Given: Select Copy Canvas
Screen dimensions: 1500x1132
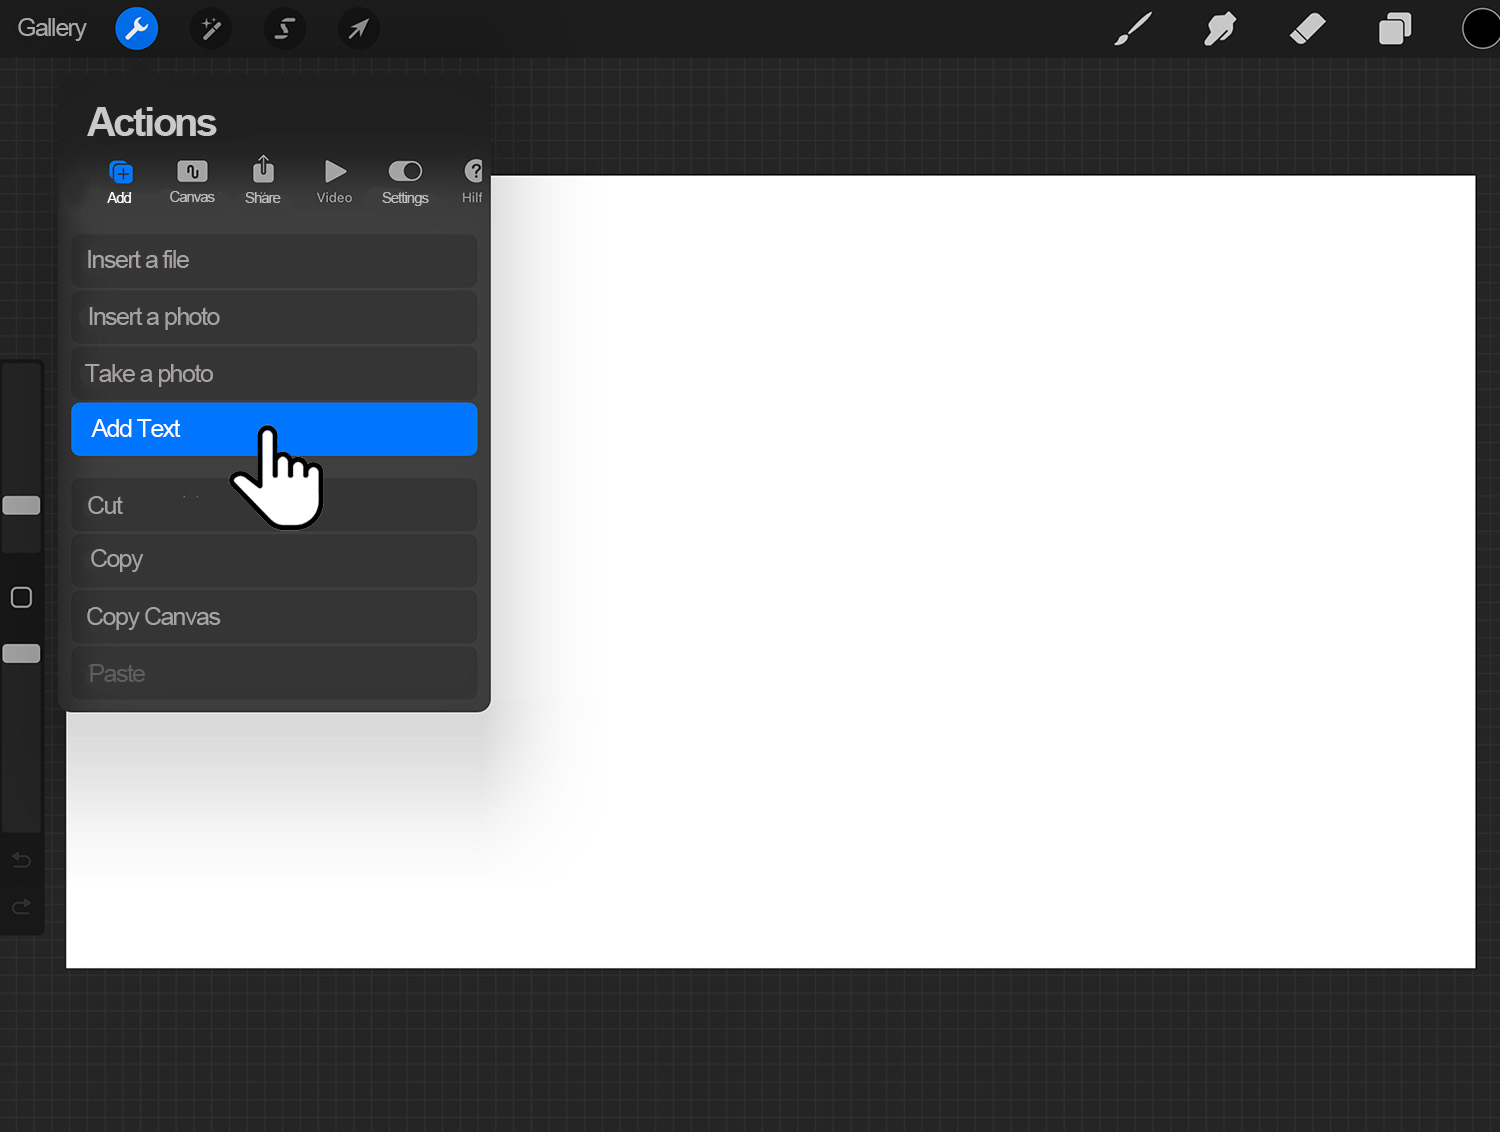Looking at the screenshot, I should pyautogui.click(x=274, y=616).
